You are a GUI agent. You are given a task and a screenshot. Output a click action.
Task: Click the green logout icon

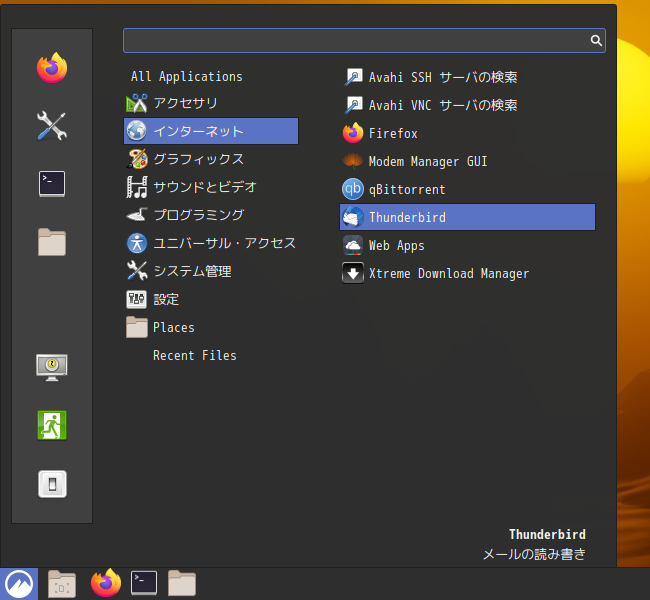52,425
